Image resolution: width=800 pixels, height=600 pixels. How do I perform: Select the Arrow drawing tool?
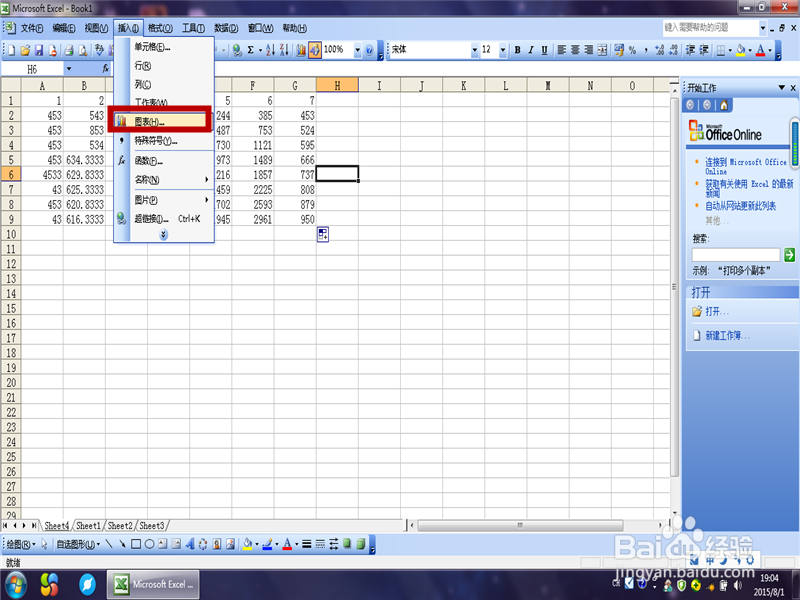(122, 544)
